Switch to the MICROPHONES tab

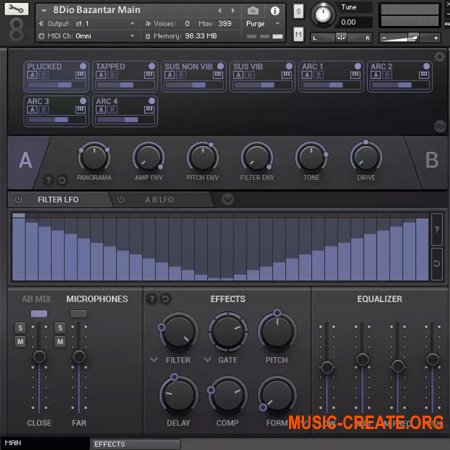(x=97, y=299)
